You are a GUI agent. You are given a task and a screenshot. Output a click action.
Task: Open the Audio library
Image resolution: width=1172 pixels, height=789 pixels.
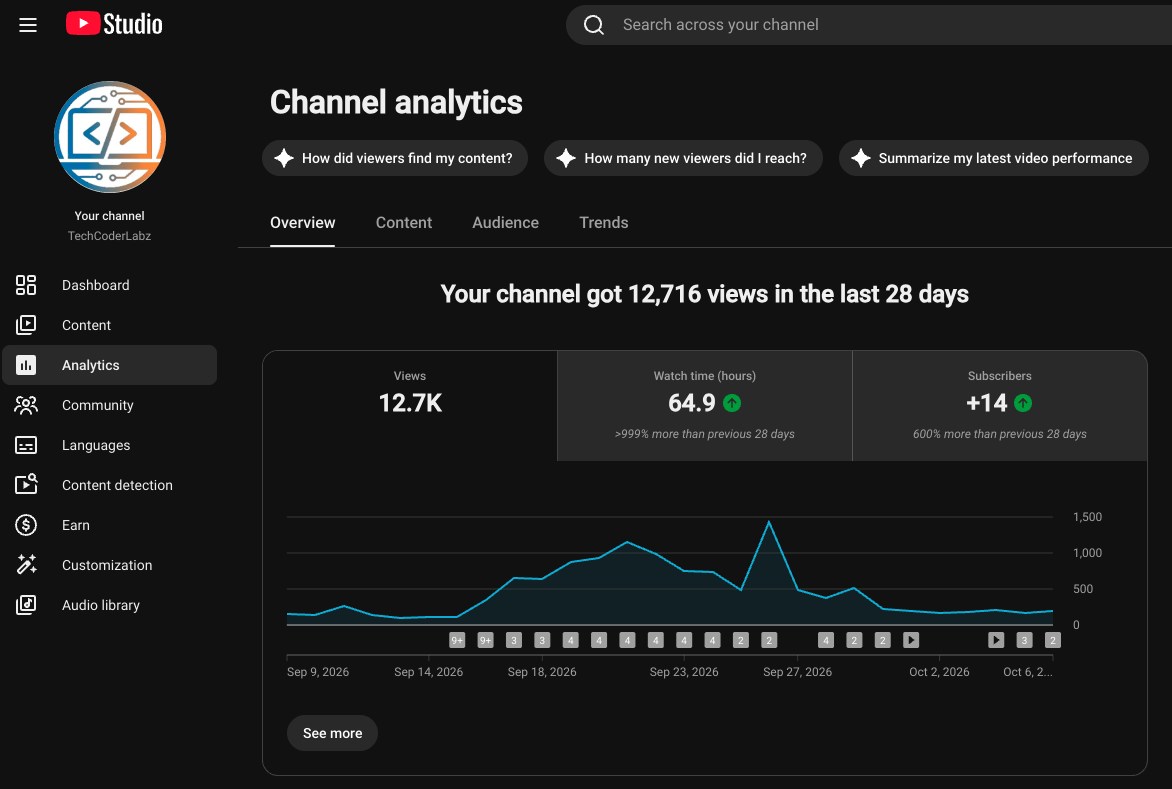coord(110,605)
